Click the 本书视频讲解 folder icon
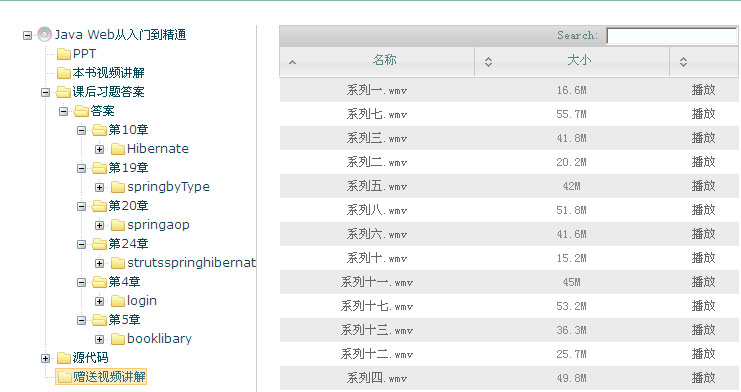 click(64, 73)
